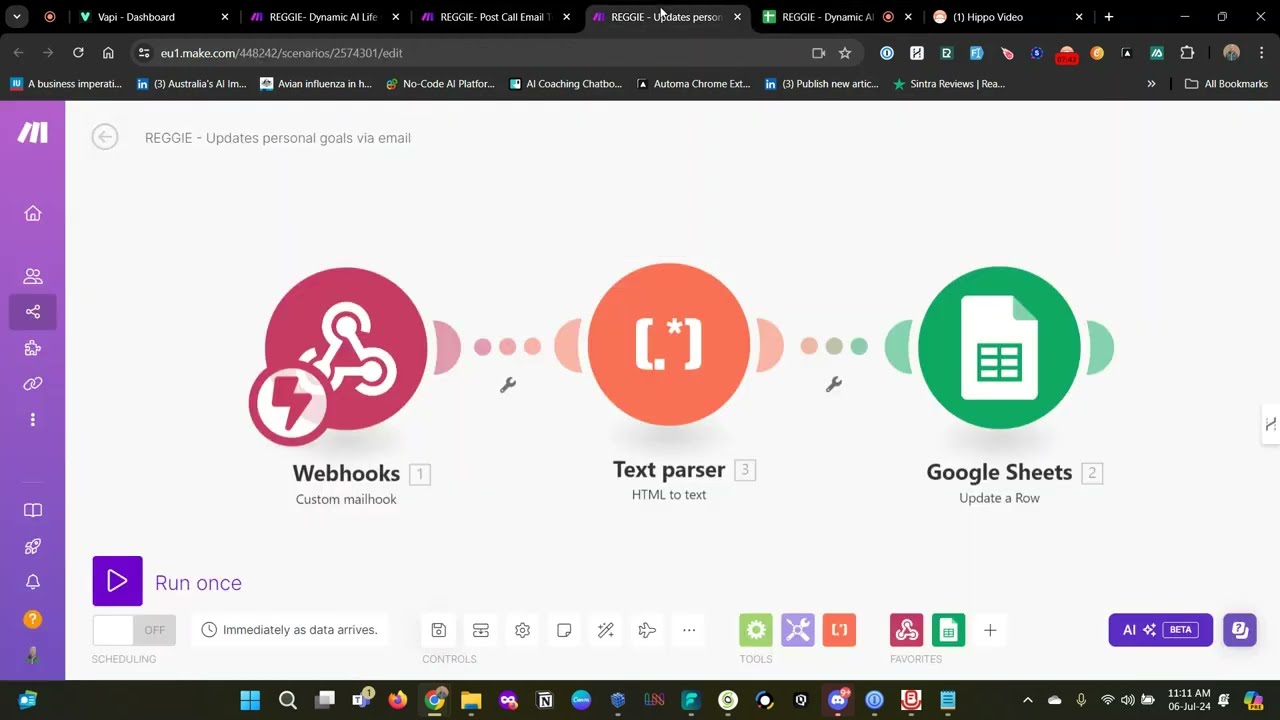Switch to Vapi - Dashboard tab
The height and width of the screenshot is (720, 1280).
152,17
